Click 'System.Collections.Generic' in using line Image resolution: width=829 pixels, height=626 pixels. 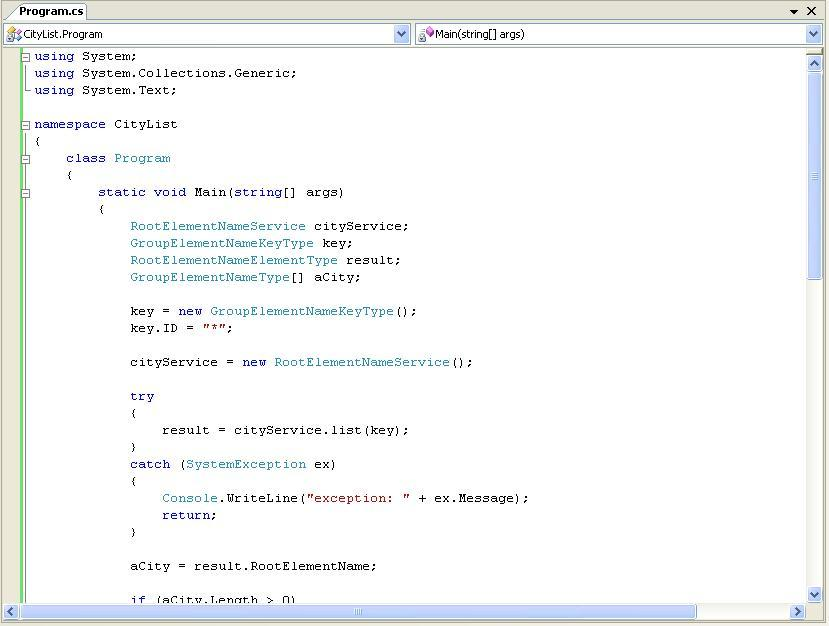(x=186, y=73)
